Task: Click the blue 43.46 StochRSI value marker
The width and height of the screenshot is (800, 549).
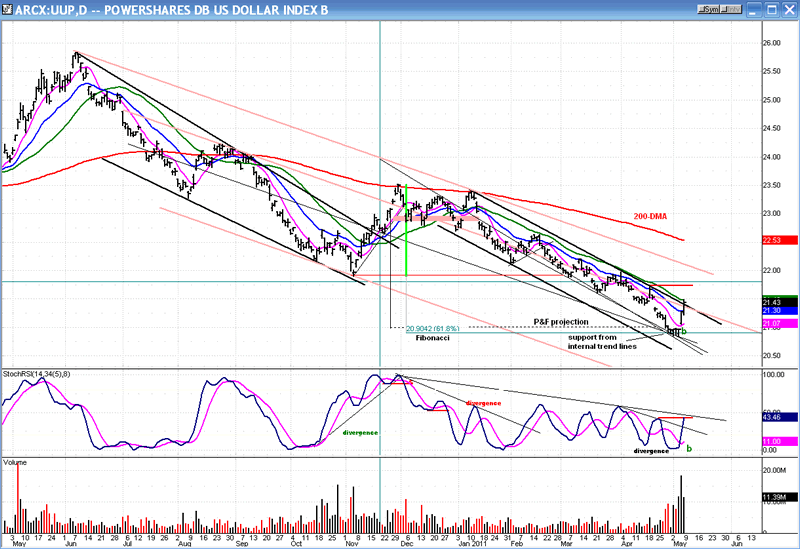Action: tap(780, 417)
